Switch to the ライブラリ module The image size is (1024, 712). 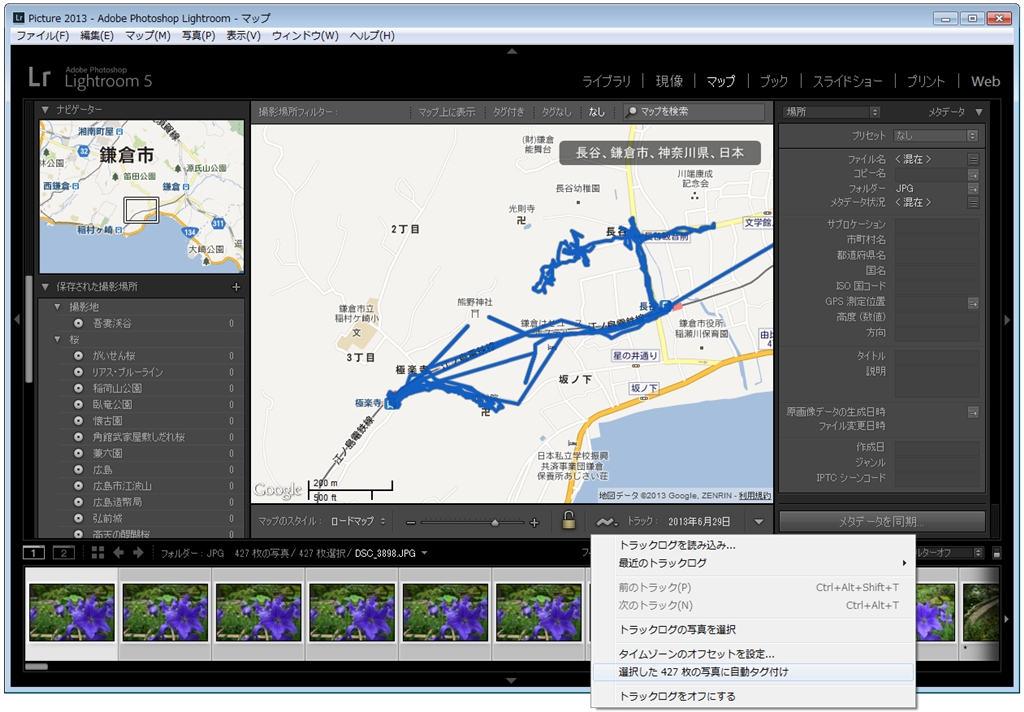(606, 81)
